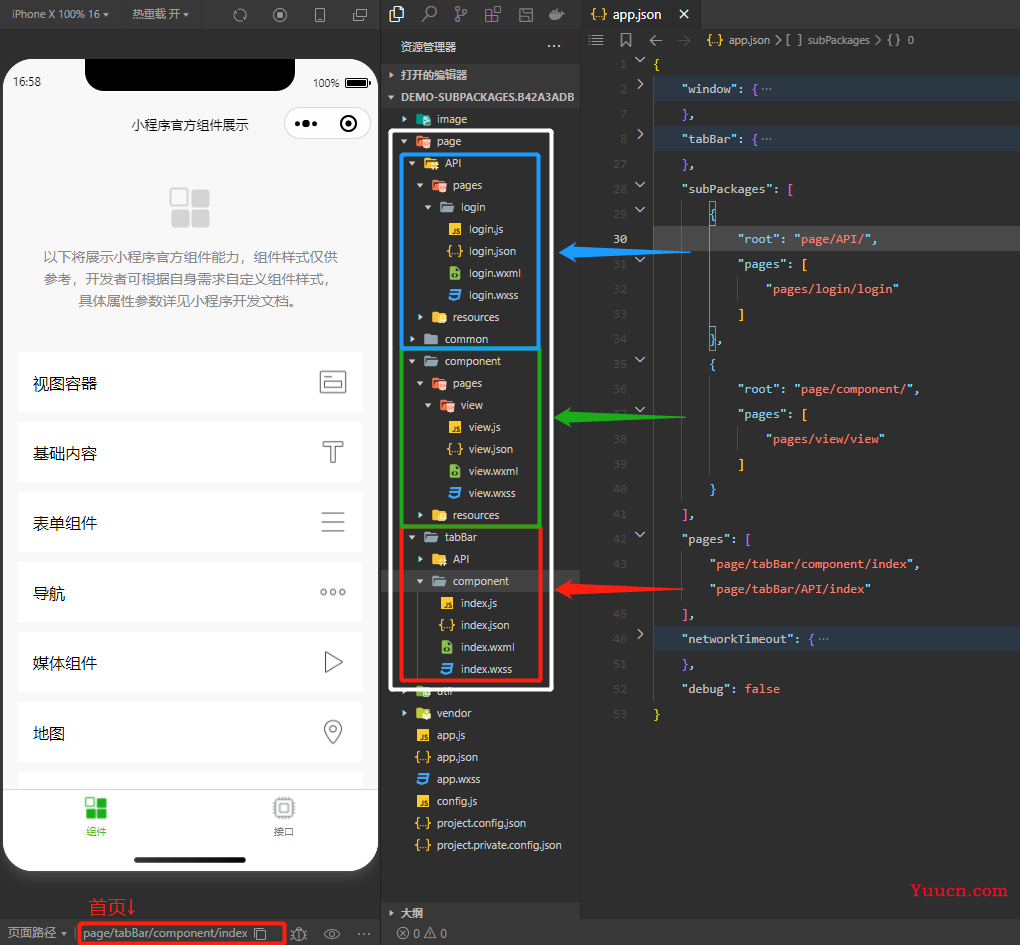Click the debug bug icon in status bar
This screenshot has width=1020, height=945.
299,934
